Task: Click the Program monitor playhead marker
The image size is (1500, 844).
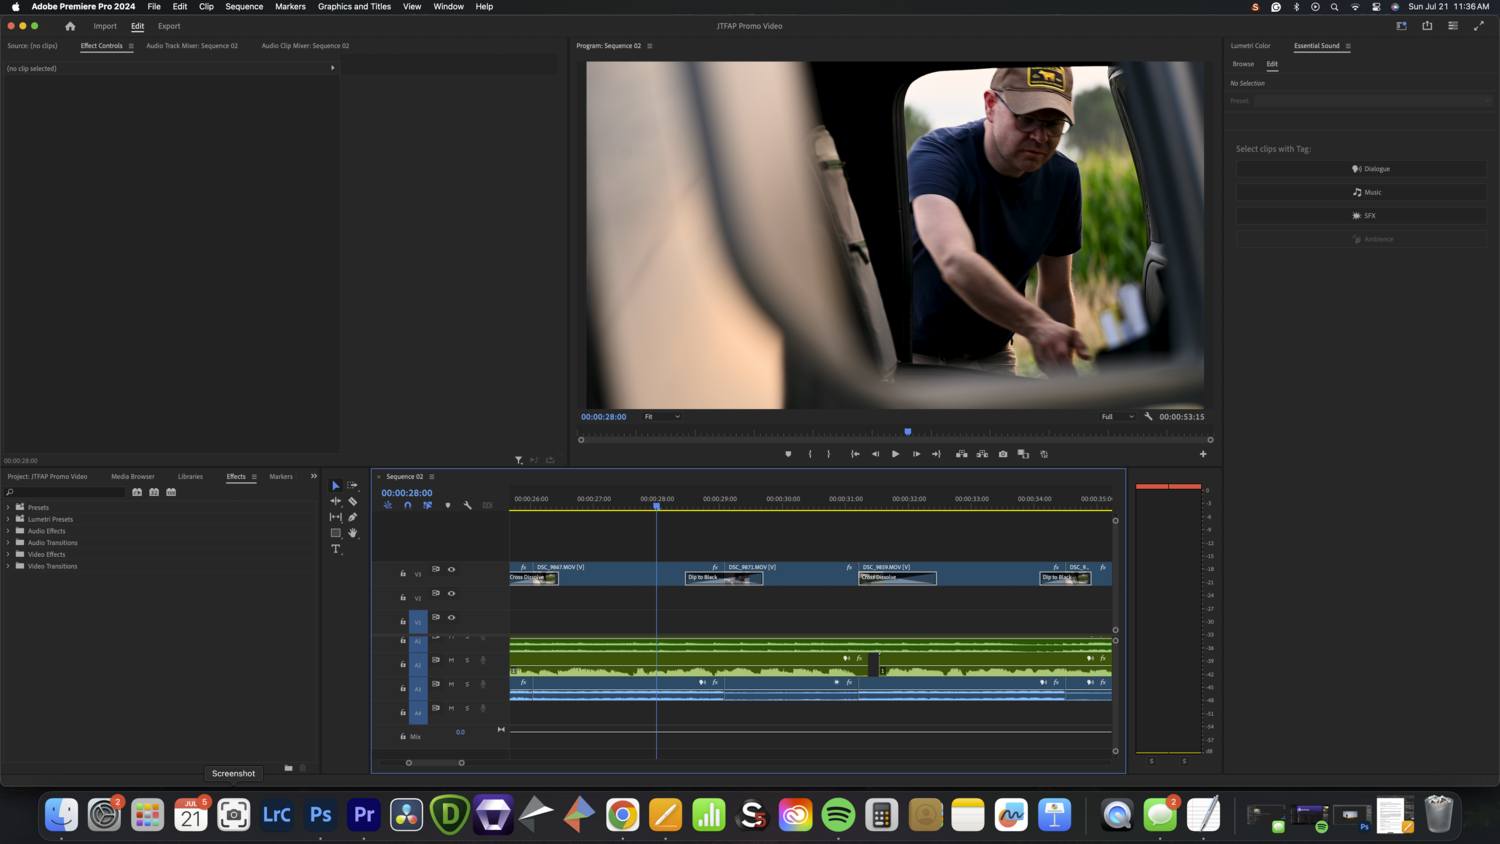Action: pyautogui.click(x=908, y=432)
